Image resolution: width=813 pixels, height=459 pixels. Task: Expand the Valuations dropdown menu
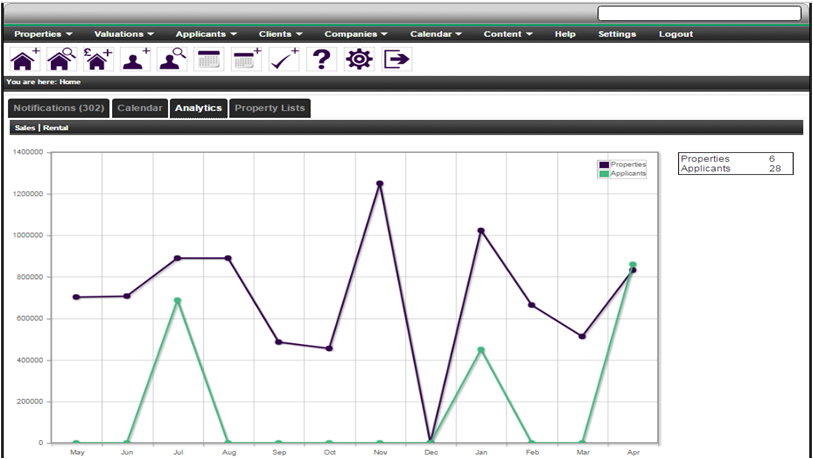pos(123,34)
